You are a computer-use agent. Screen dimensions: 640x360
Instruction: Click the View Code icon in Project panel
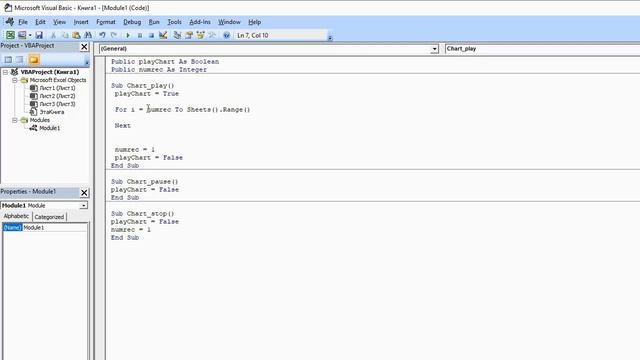tap(8, 60)
